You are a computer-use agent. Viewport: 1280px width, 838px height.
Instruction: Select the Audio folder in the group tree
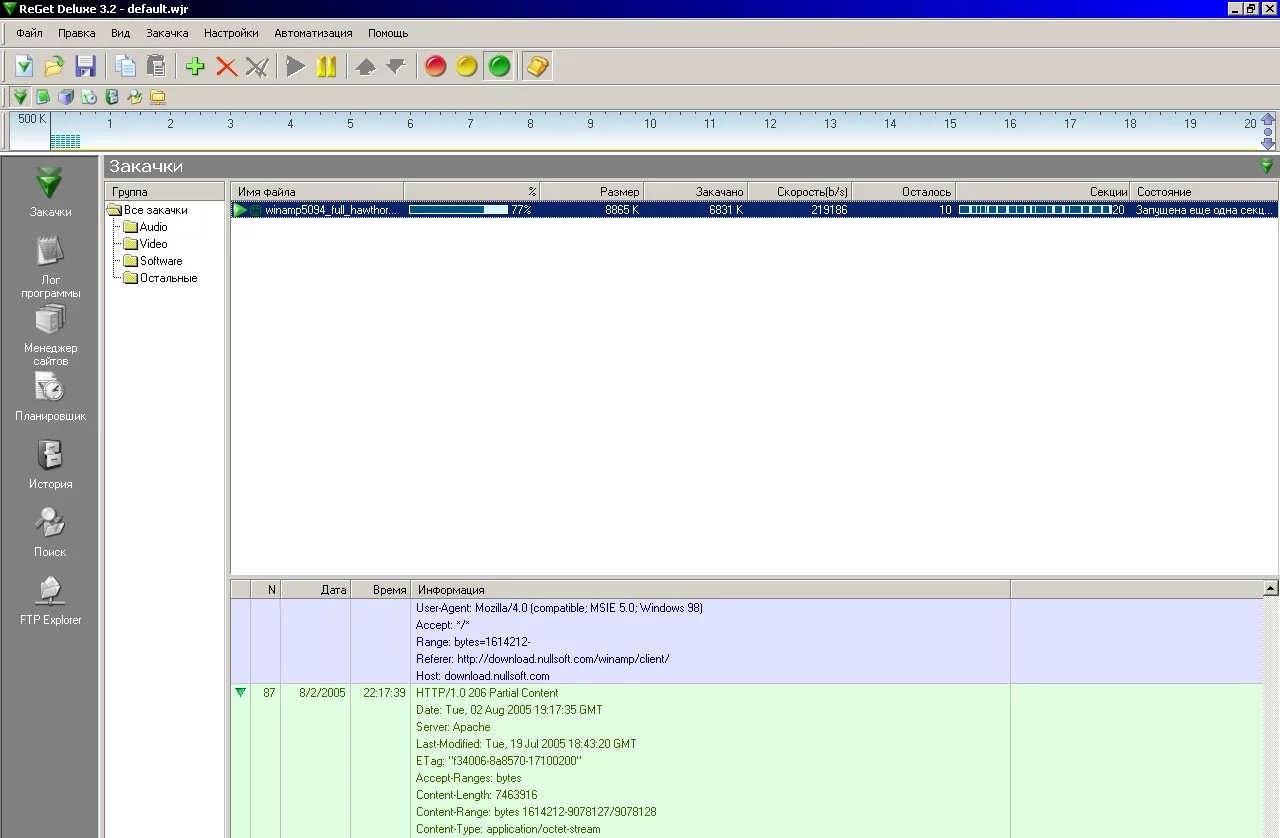click(153, 227)
